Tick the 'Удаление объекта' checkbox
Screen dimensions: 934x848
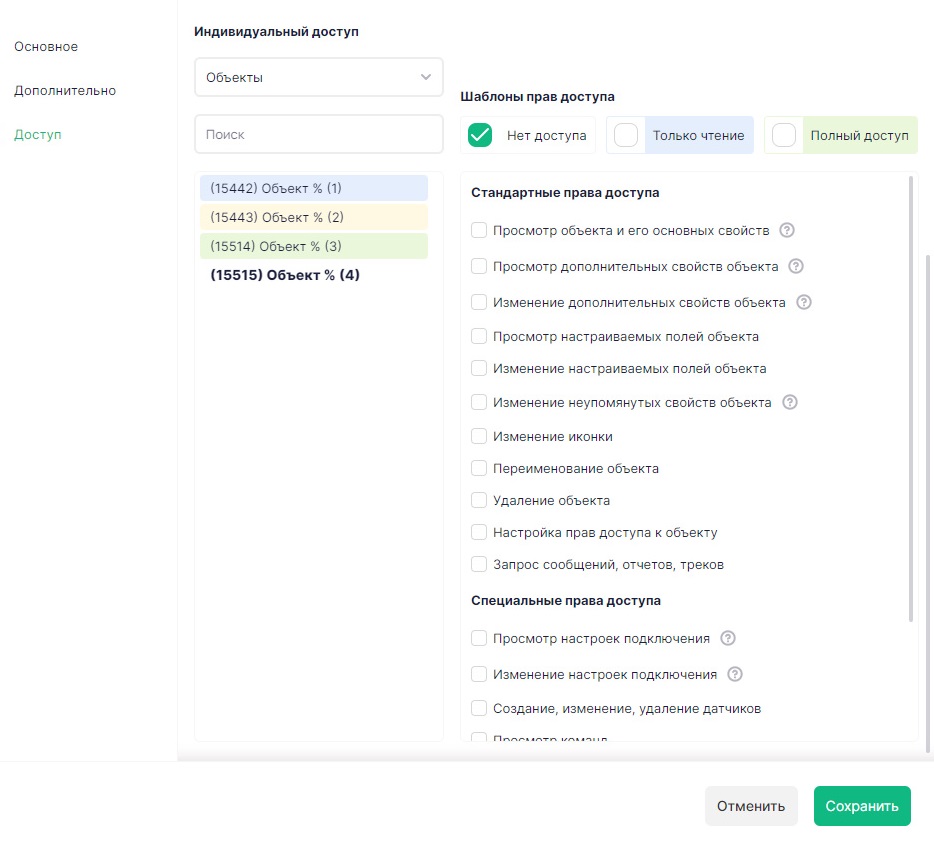tap(479, 500)
